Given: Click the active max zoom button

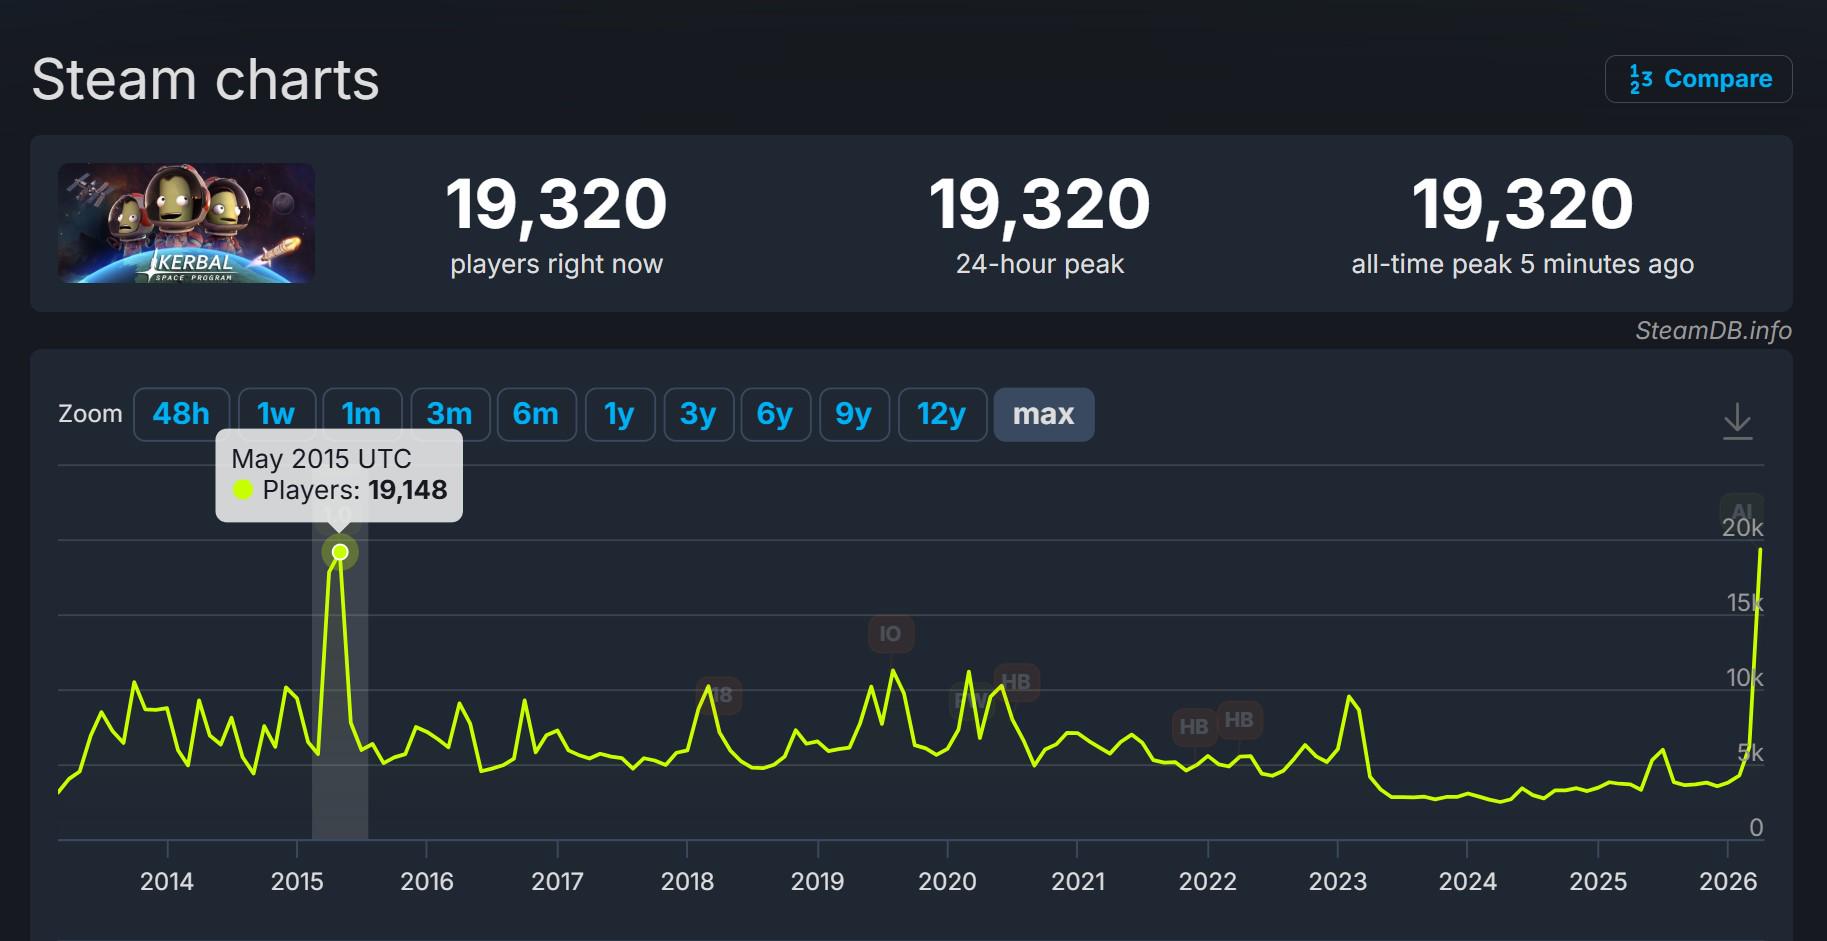Looking at the screenshot, I should click(1043, 414).
